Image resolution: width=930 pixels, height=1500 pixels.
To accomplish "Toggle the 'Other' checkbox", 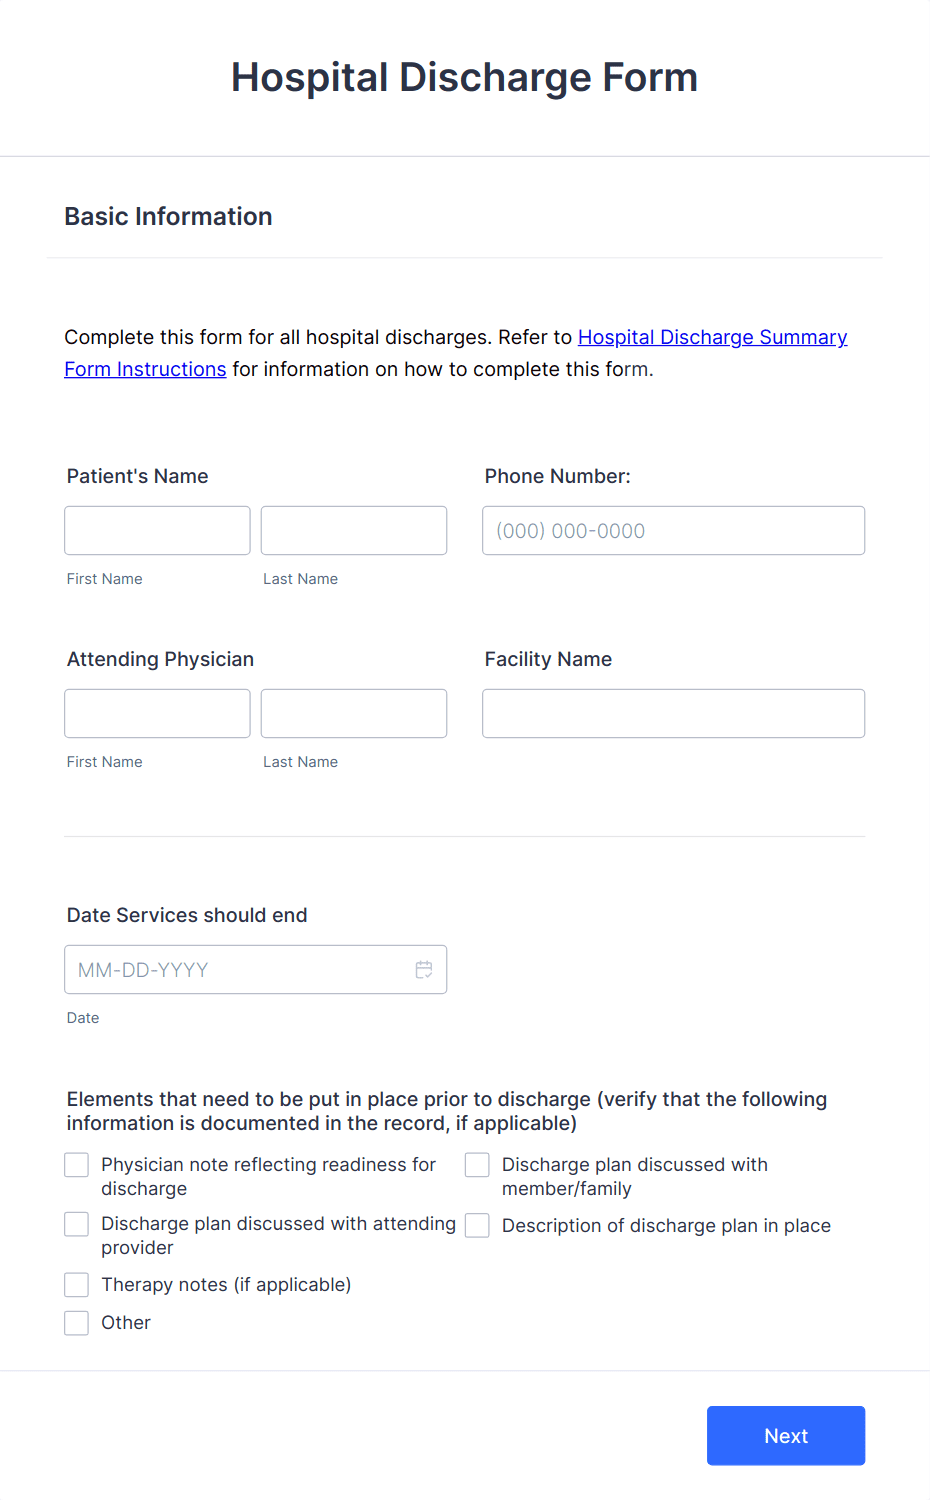I will [76, 1322].
